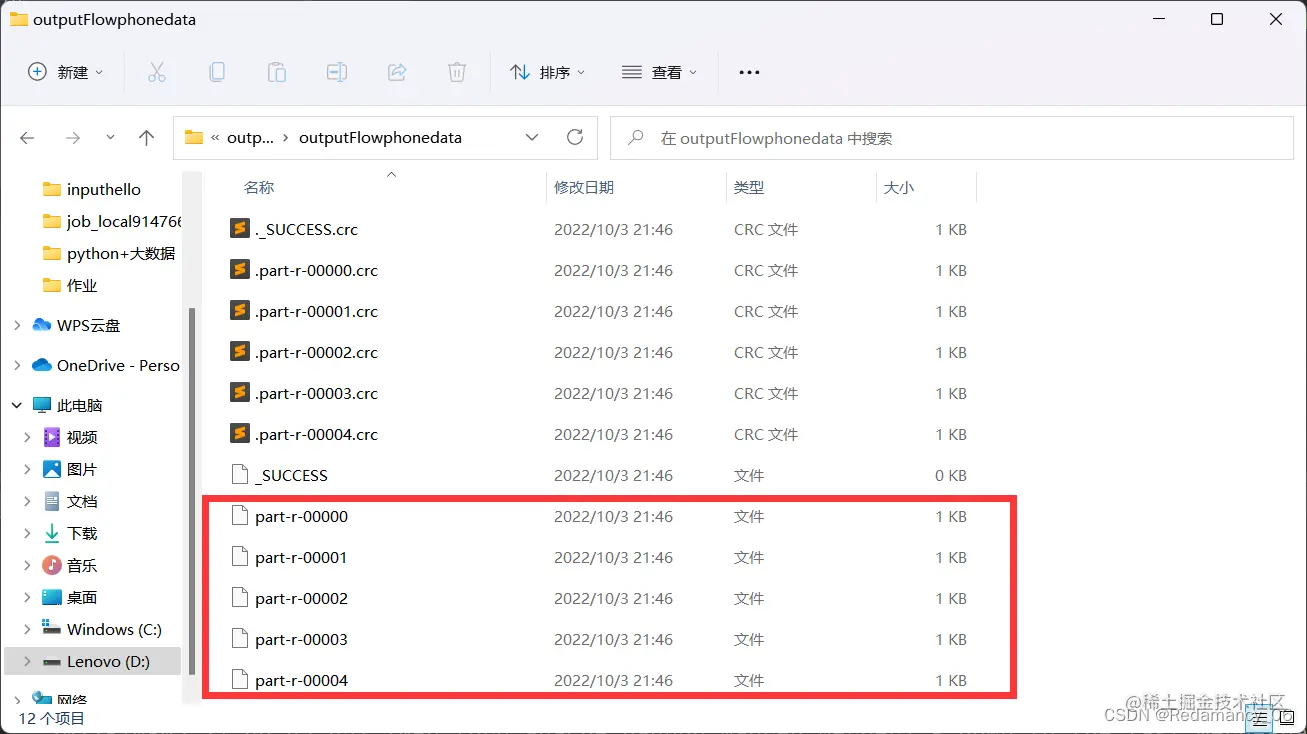Select the python+大数据 folder in sidebar

click(x=108, y=253)
